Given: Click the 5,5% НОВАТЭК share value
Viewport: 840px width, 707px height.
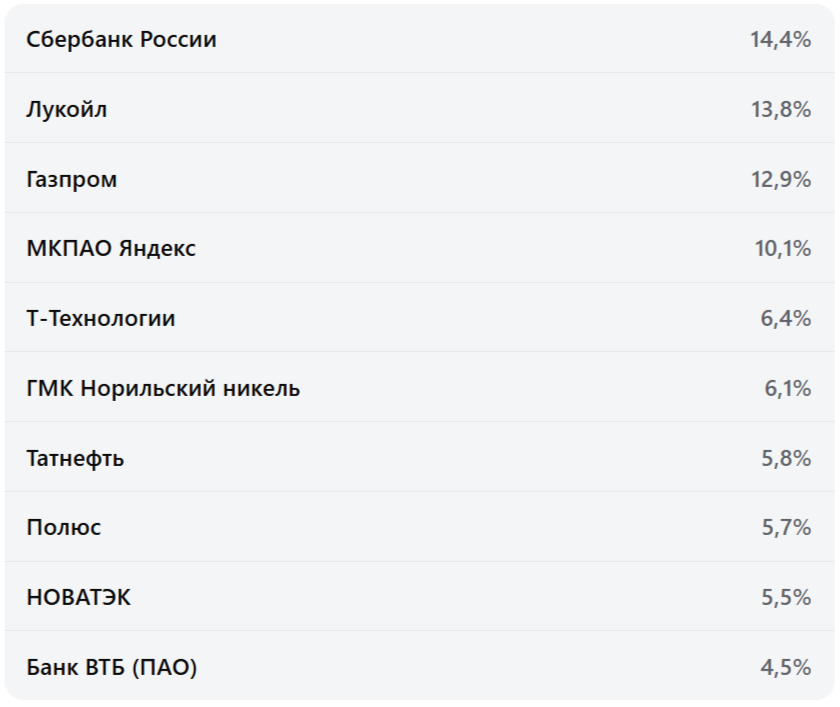Looking at the screenshot, I should click(x=786, y=598).
